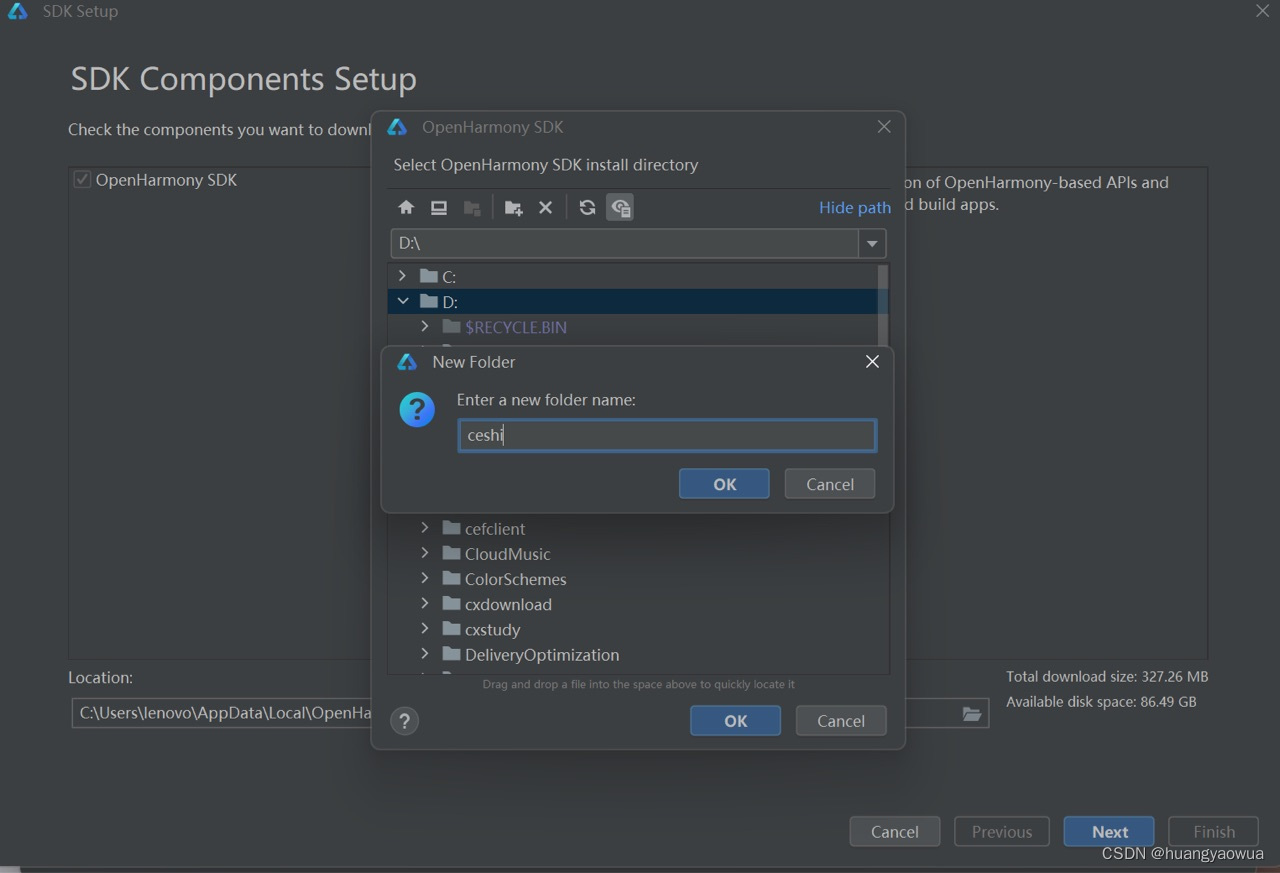The image size is (1280, 873).
Task: Click the D:\ path text field
Action: (625, 243)
